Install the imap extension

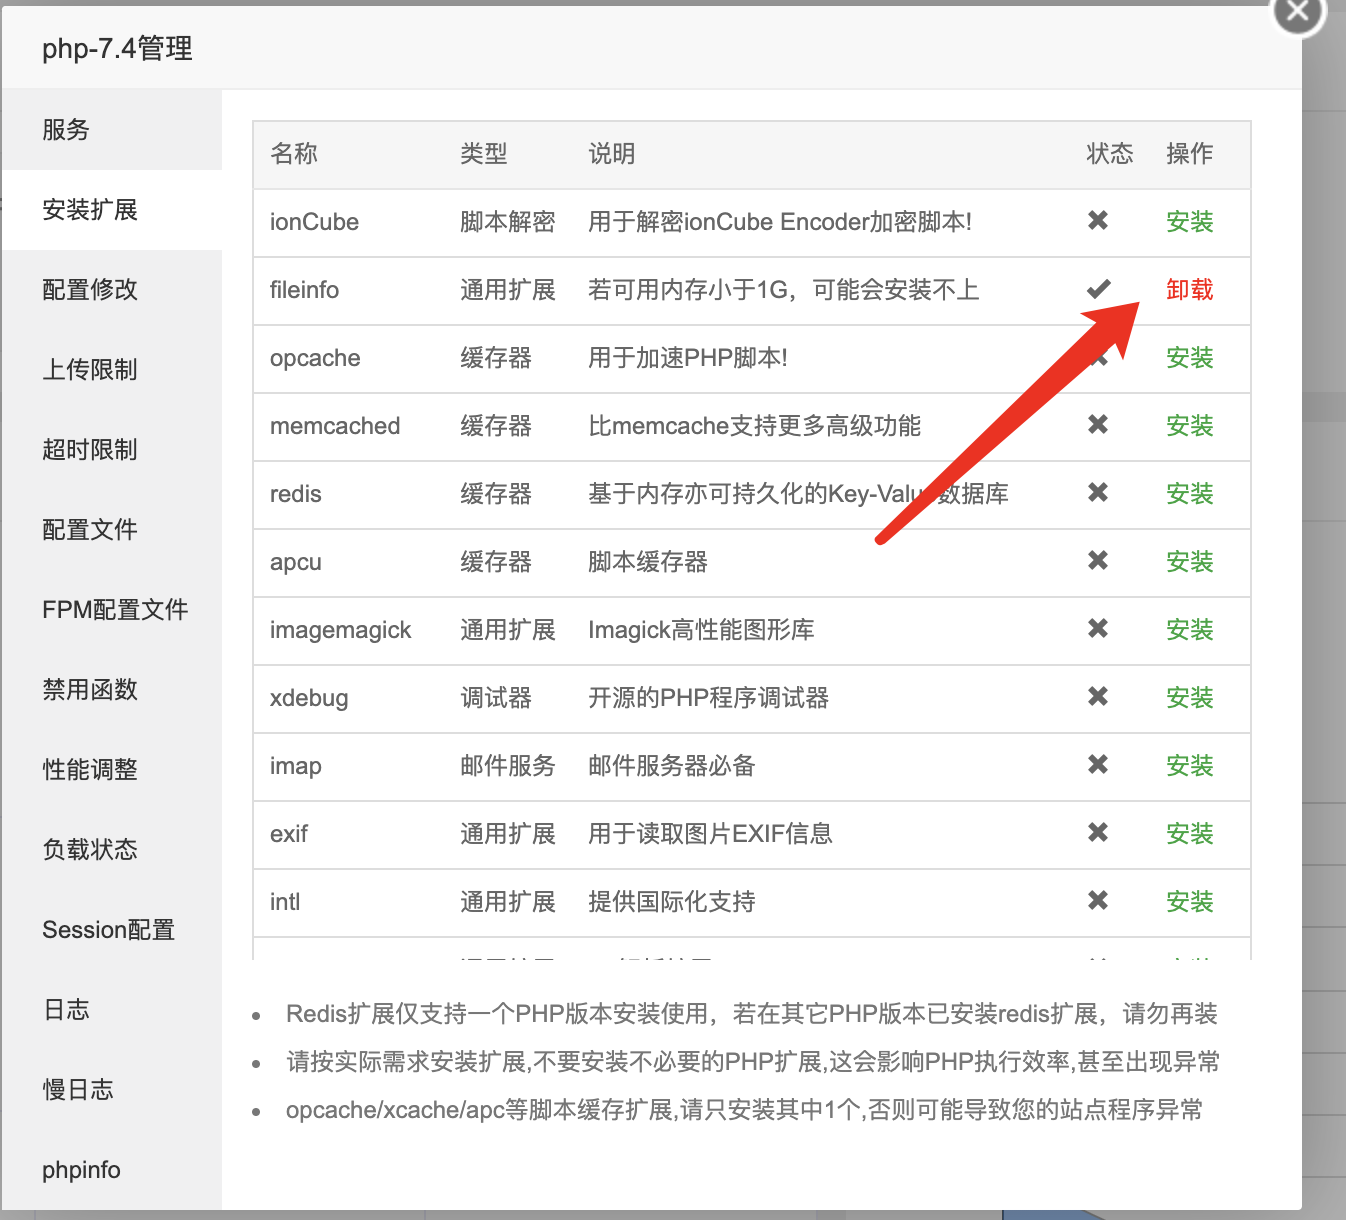click(1189, 766)
